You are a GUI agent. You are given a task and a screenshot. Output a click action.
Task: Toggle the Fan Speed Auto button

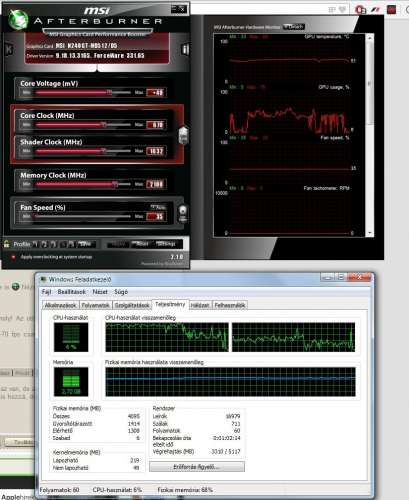[158, 207]
